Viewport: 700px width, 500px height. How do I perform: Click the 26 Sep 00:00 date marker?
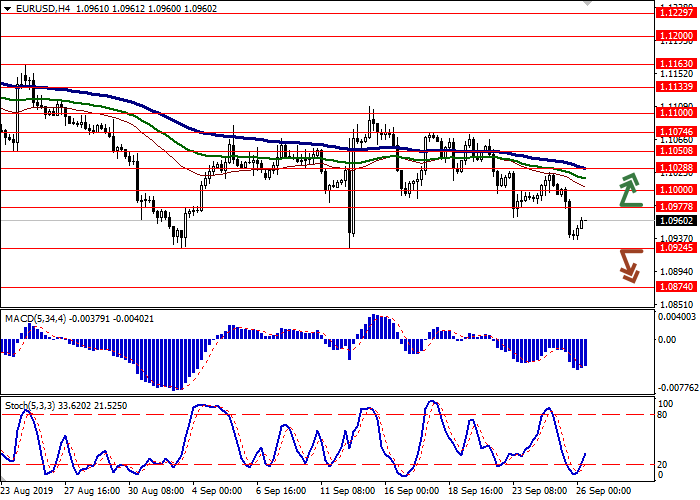pyautogui.click(x=605, y=493)
